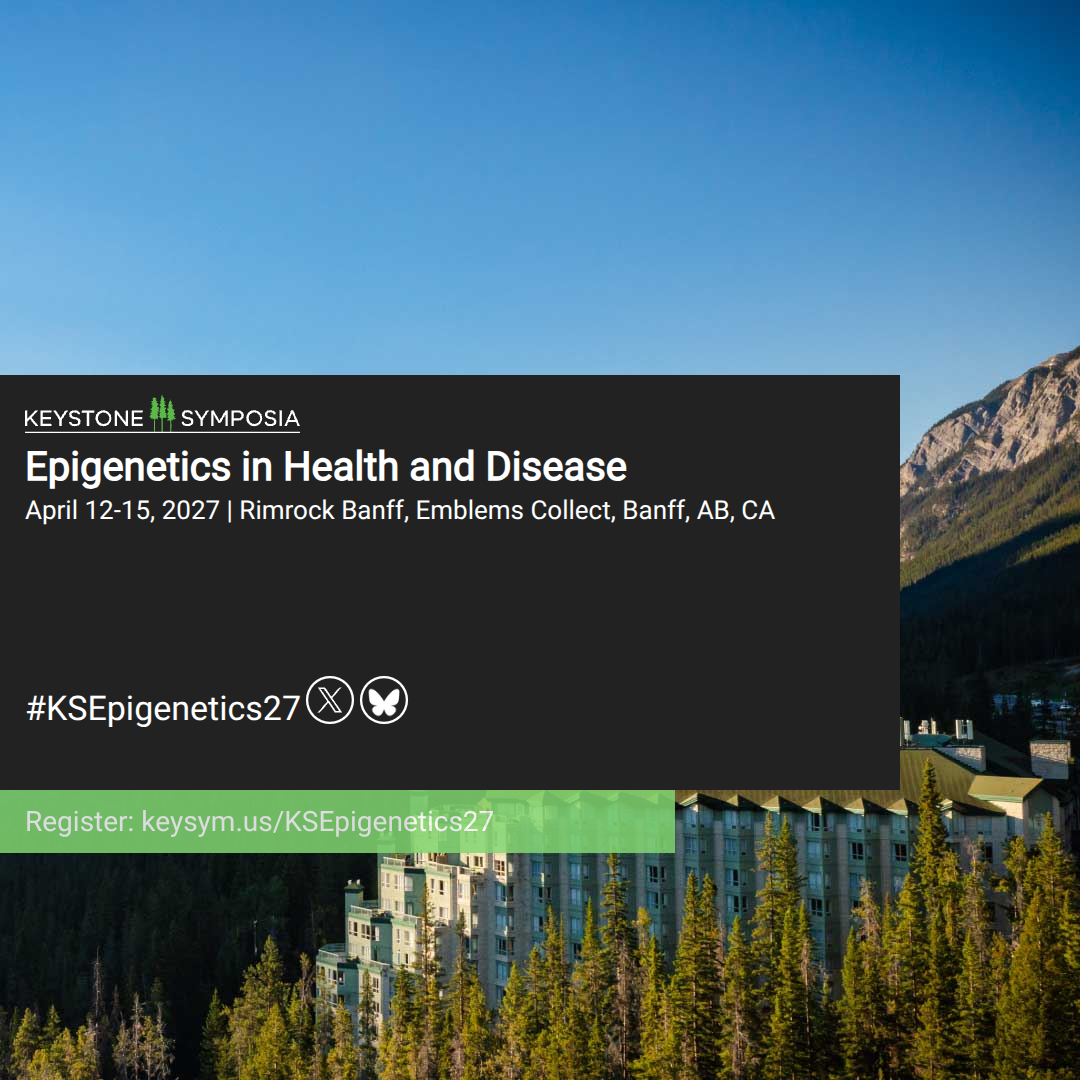This screenshot has width=1080, height=1080.
Task: Click the Bluesky butterfly icon
Action: [384, 700]
